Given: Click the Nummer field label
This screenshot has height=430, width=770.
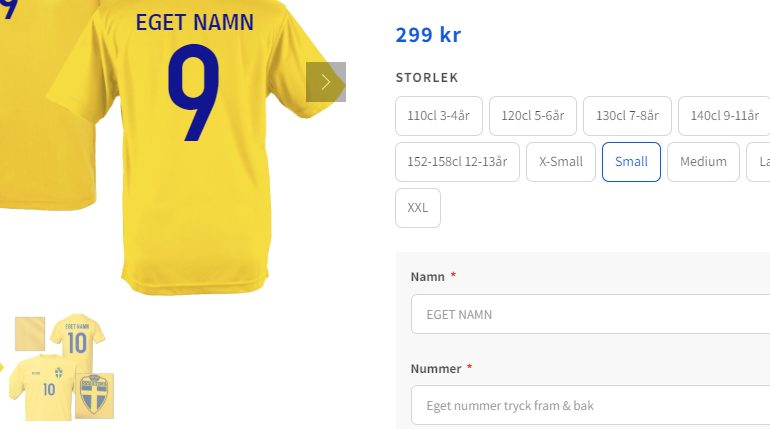Looking at the screenshot, I should [x=436, y=369].
